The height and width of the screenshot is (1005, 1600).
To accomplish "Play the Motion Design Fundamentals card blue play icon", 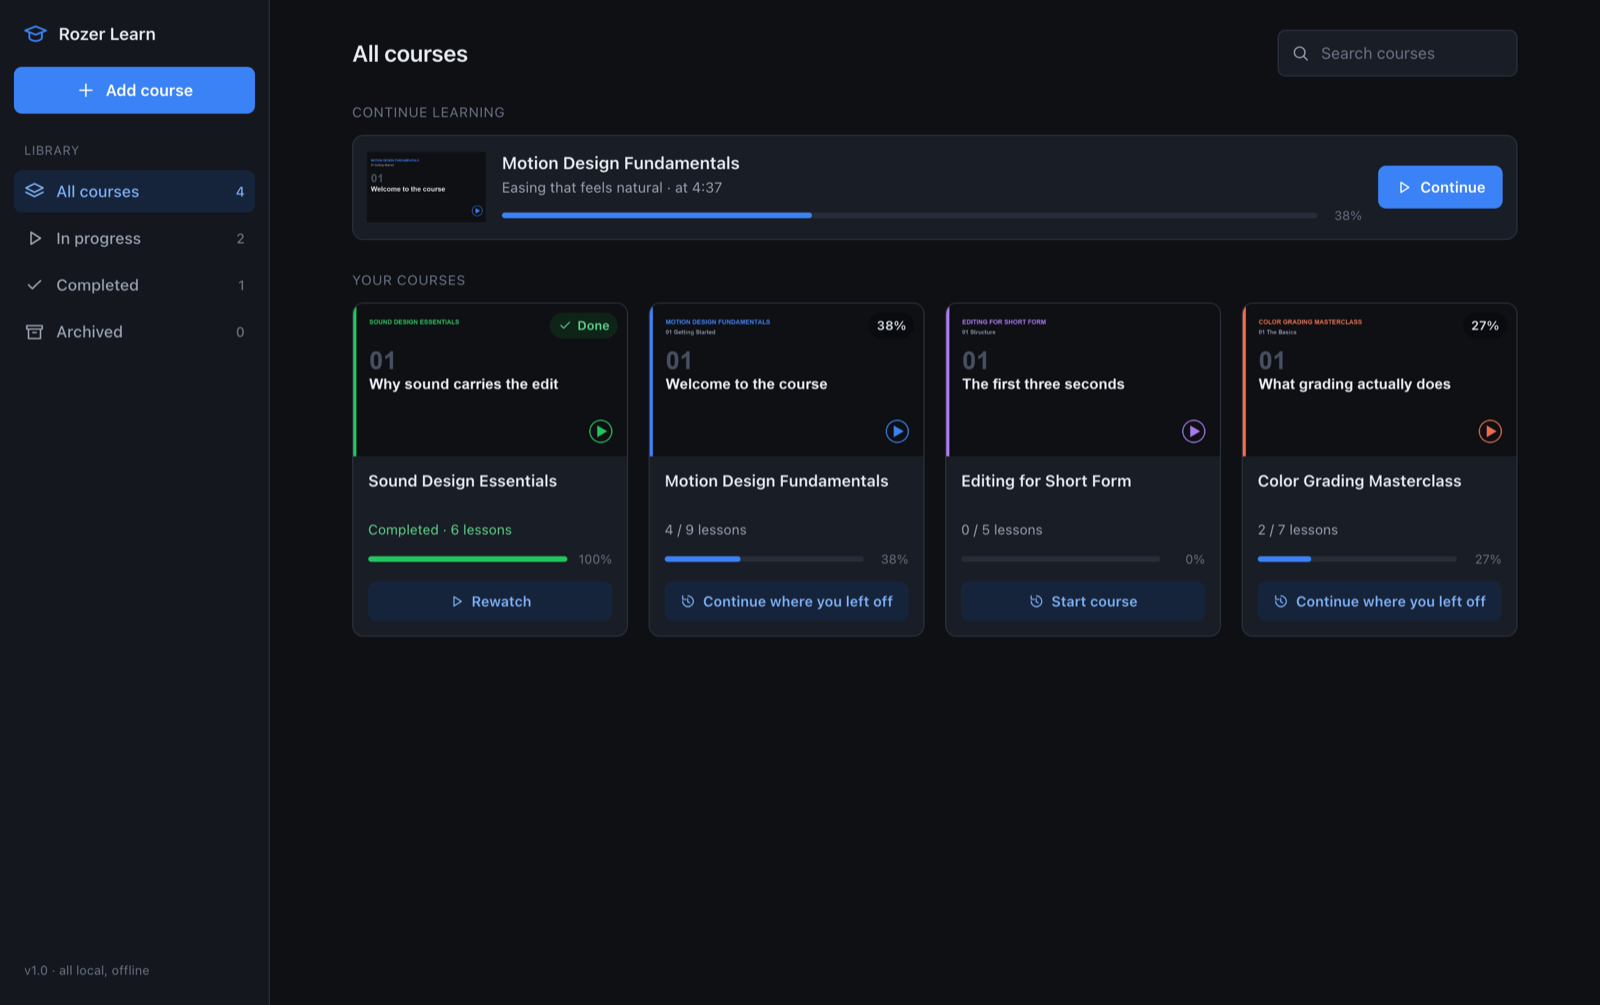I will point(897,431).
